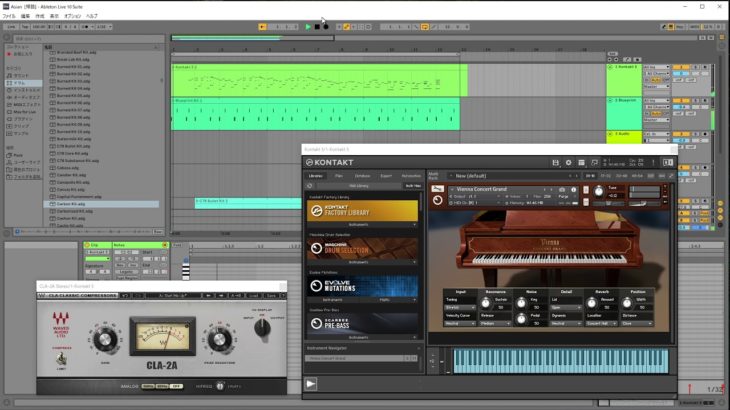
Task: Click the library refresh icon in Kontakt
Action: pyautogui.click(x=310, y=186)
